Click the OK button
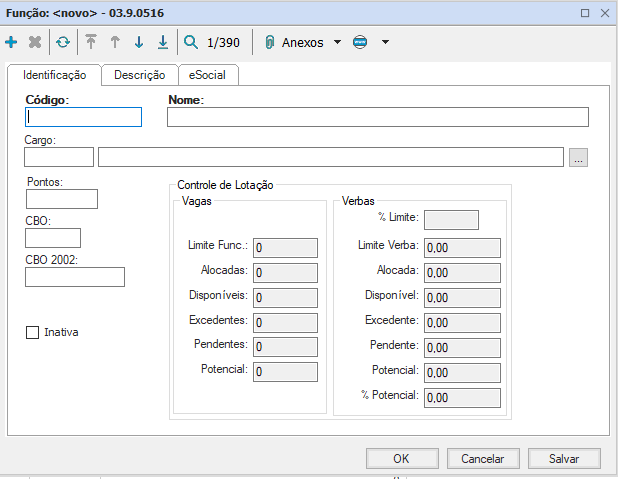The width and height of the screenshot is (618, 479). click(401, 458)
